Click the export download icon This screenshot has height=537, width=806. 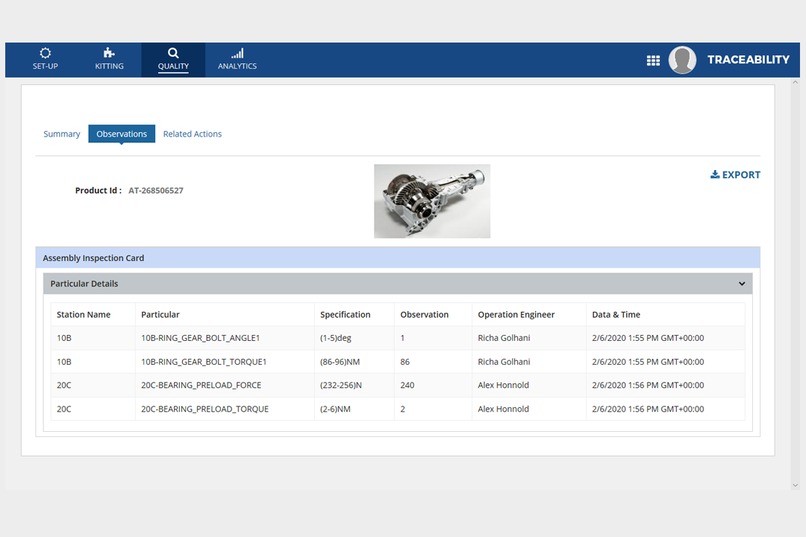click(x=715, y=175)
